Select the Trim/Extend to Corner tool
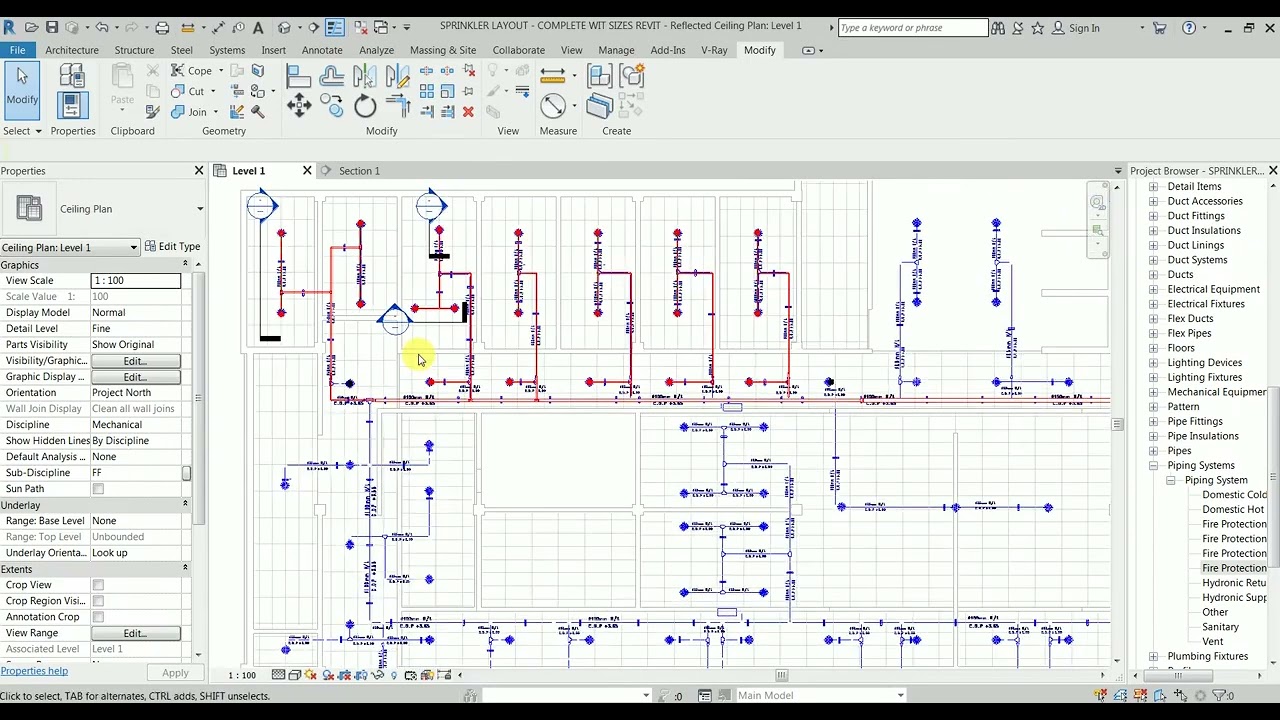 click(398, 106)
